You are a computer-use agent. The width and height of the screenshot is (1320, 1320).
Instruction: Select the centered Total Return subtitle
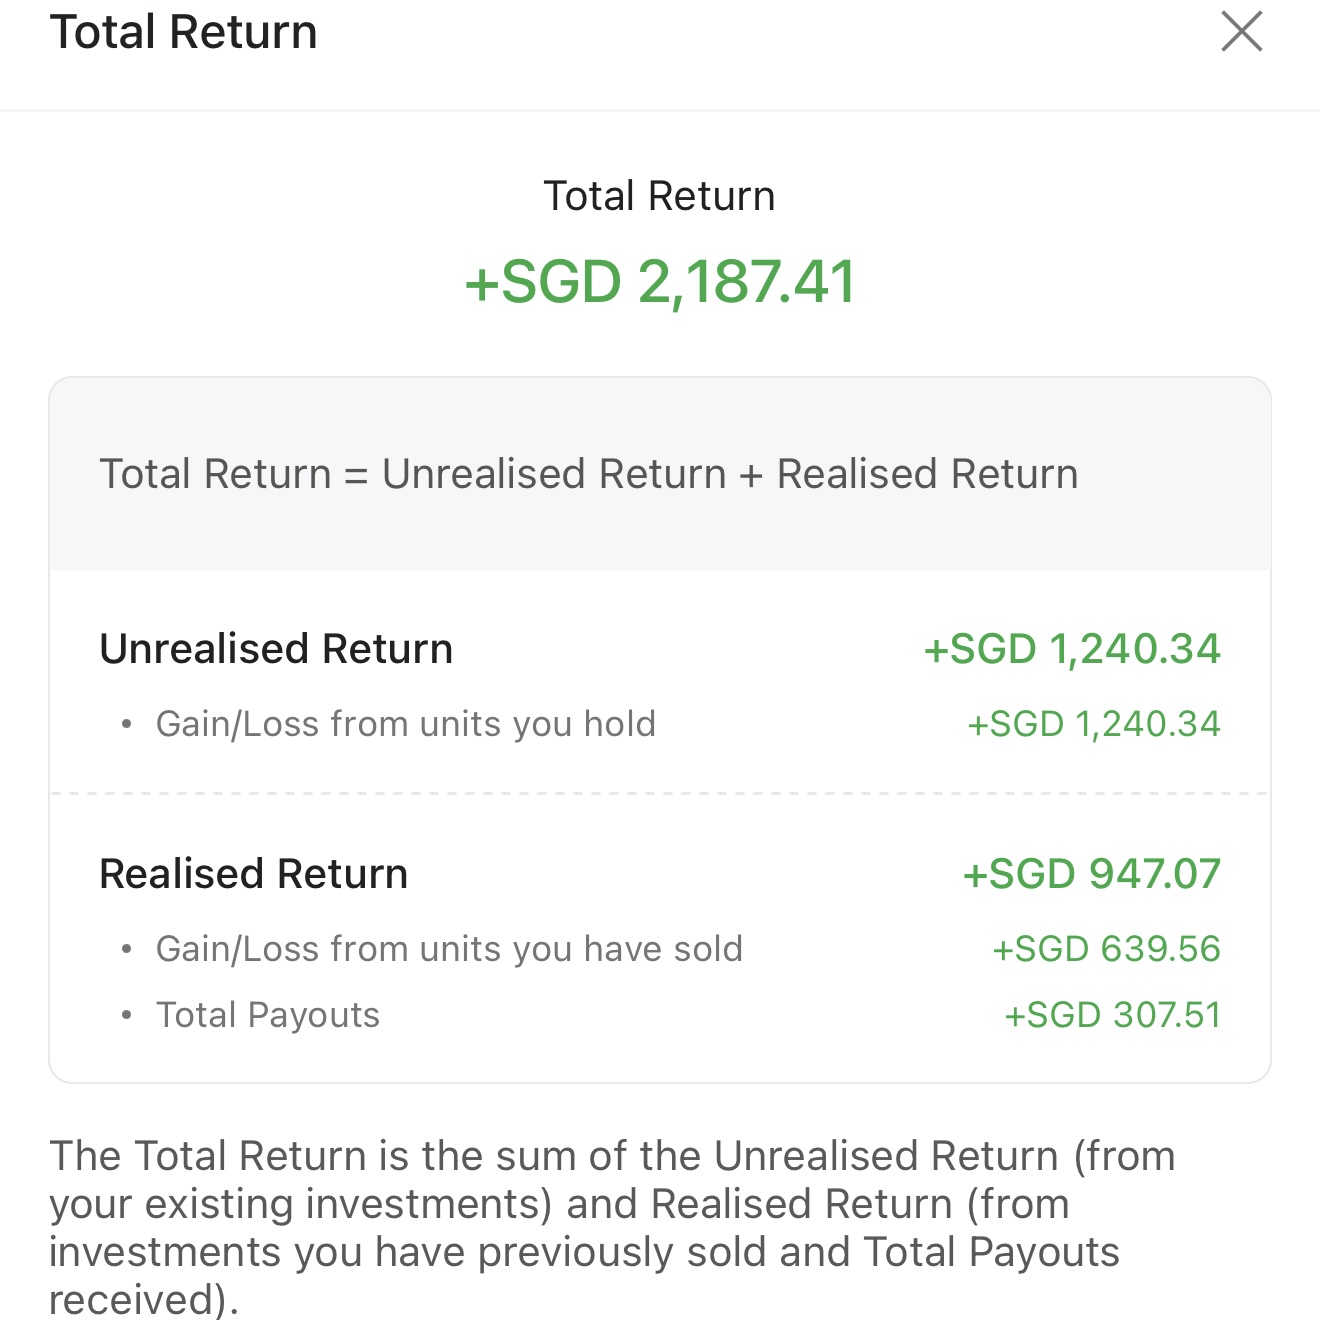659,196
